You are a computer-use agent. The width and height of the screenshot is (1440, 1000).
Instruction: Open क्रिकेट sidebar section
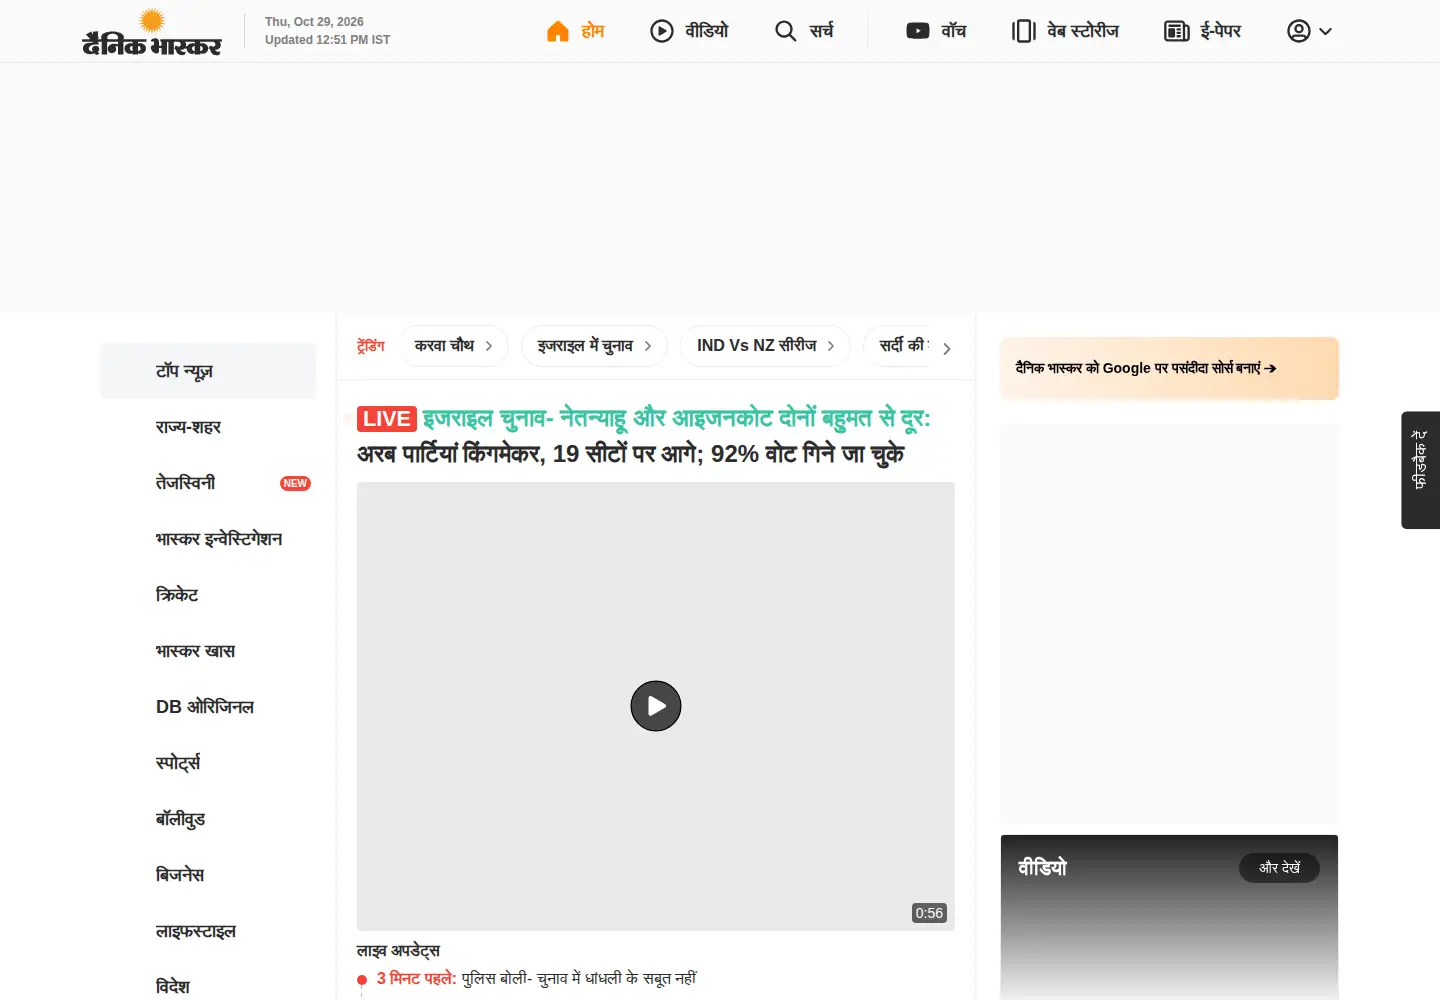pos(208,595)
